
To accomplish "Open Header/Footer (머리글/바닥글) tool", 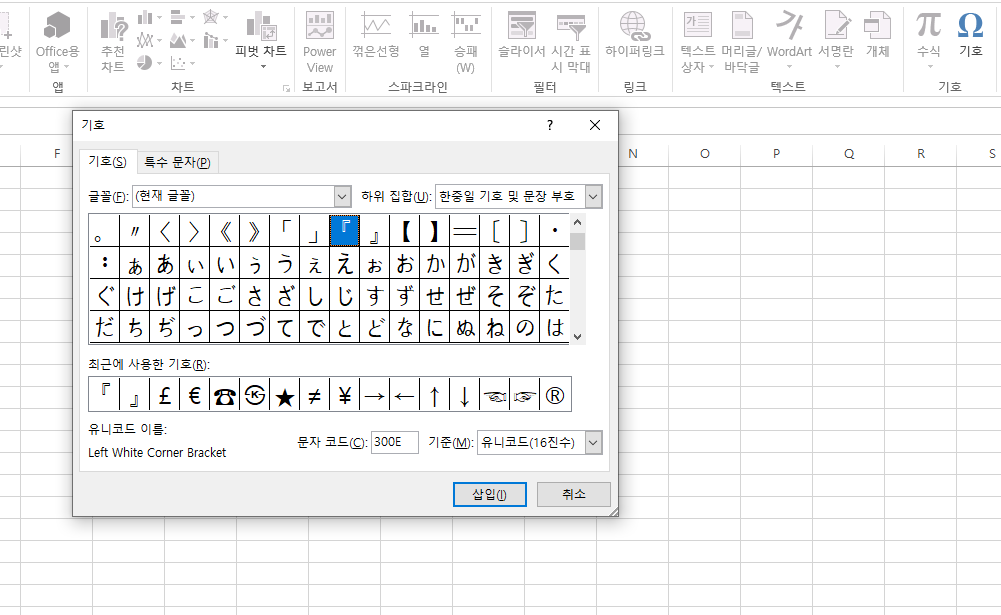I will pyautogui.click(x=741, y=42).
